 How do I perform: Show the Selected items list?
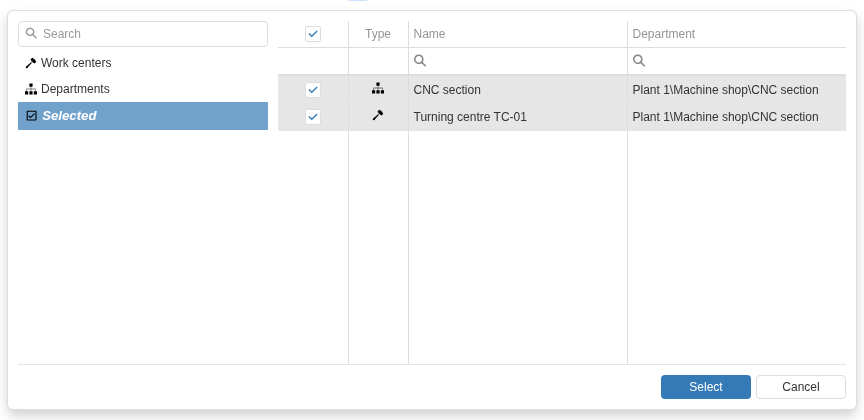(143, 116)
